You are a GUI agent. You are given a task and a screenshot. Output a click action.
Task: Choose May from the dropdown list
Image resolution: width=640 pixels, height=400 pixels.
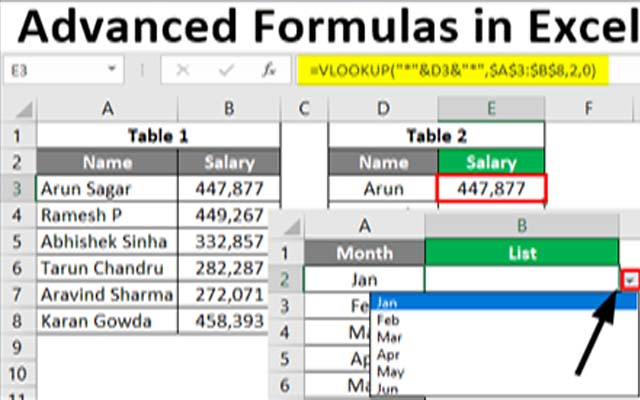pos(503,371)
